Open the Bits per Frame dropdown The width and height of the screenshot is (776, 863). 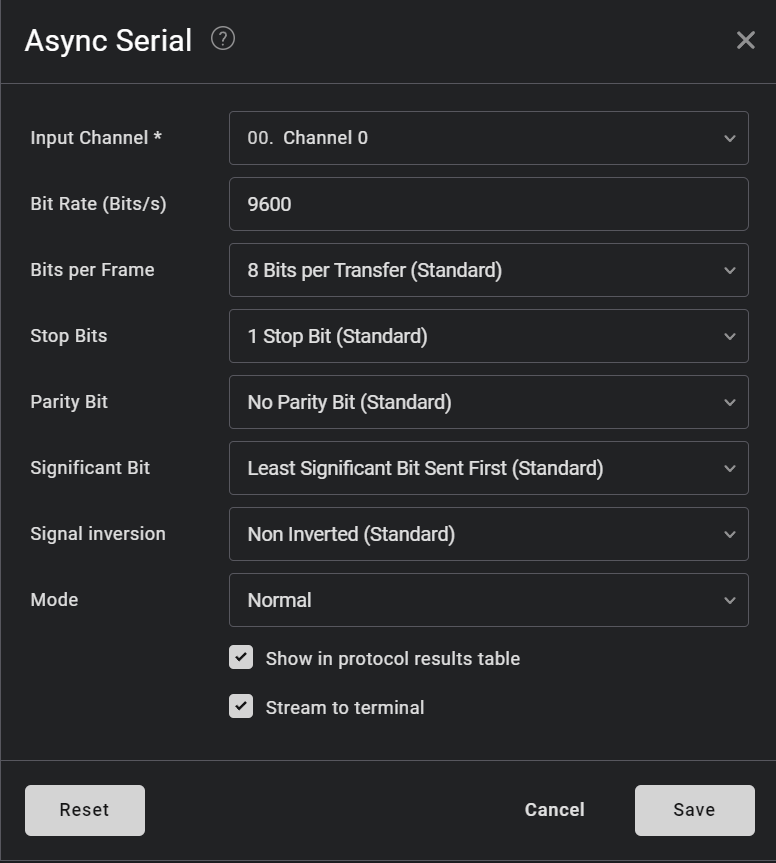coord(489,270)
